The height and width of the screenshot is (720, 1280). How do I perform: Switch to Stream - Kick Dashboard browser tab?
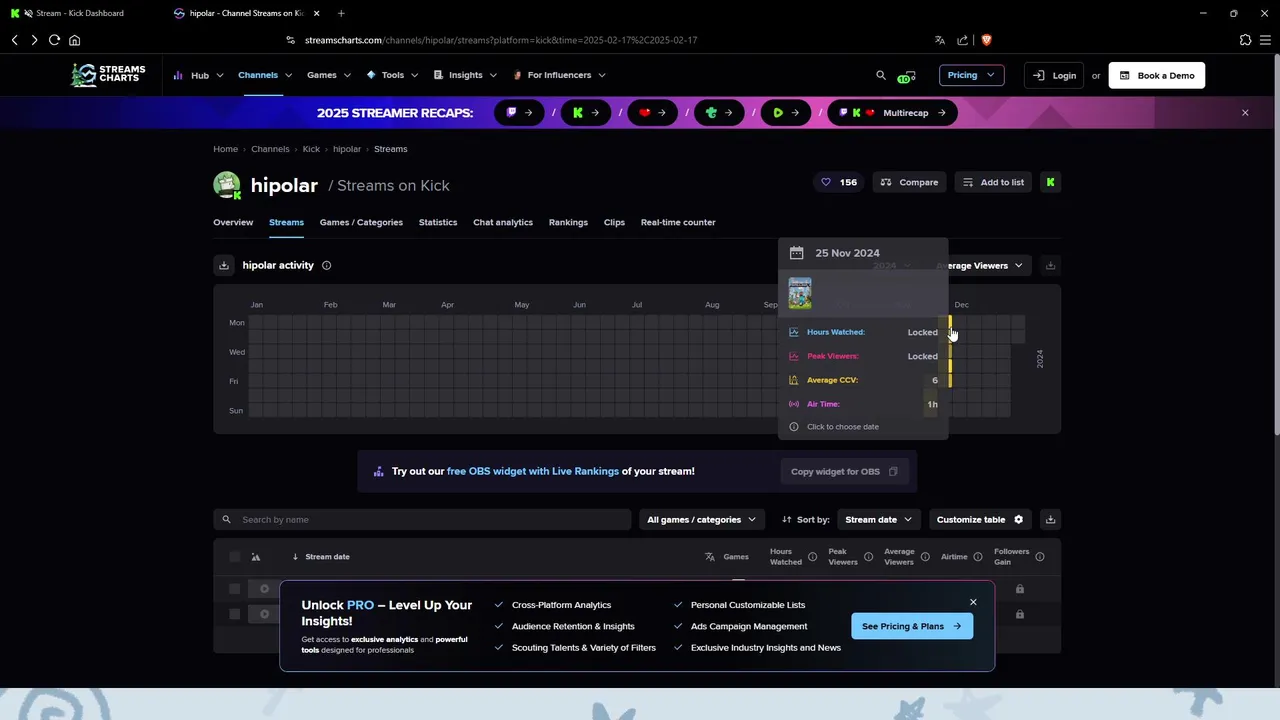[80, 13]
